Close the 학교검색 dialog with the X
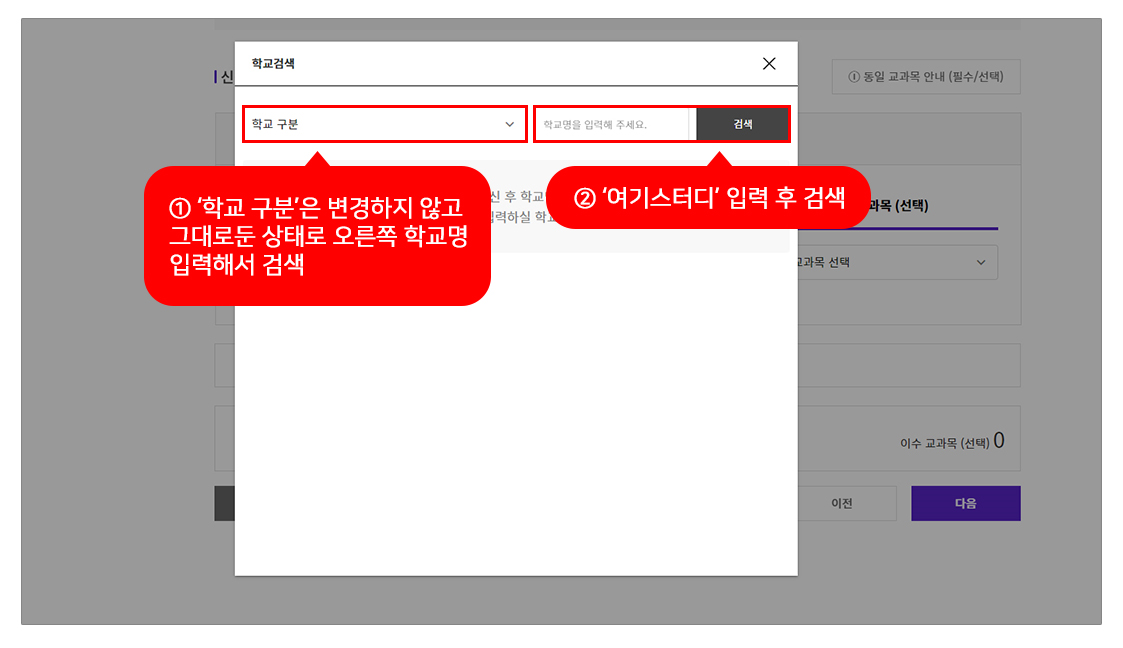Viewport: 1123px width, 648px height. point(768,64)
